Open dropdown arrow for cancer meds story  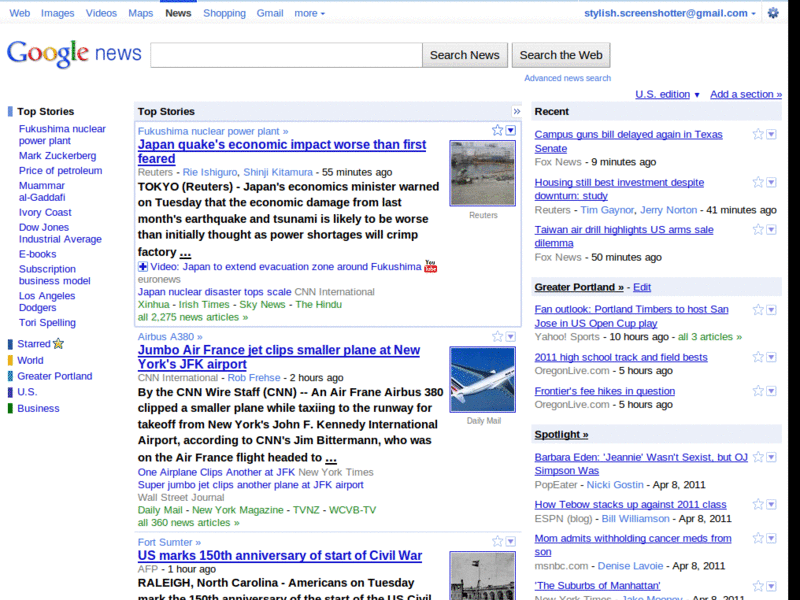771,539
